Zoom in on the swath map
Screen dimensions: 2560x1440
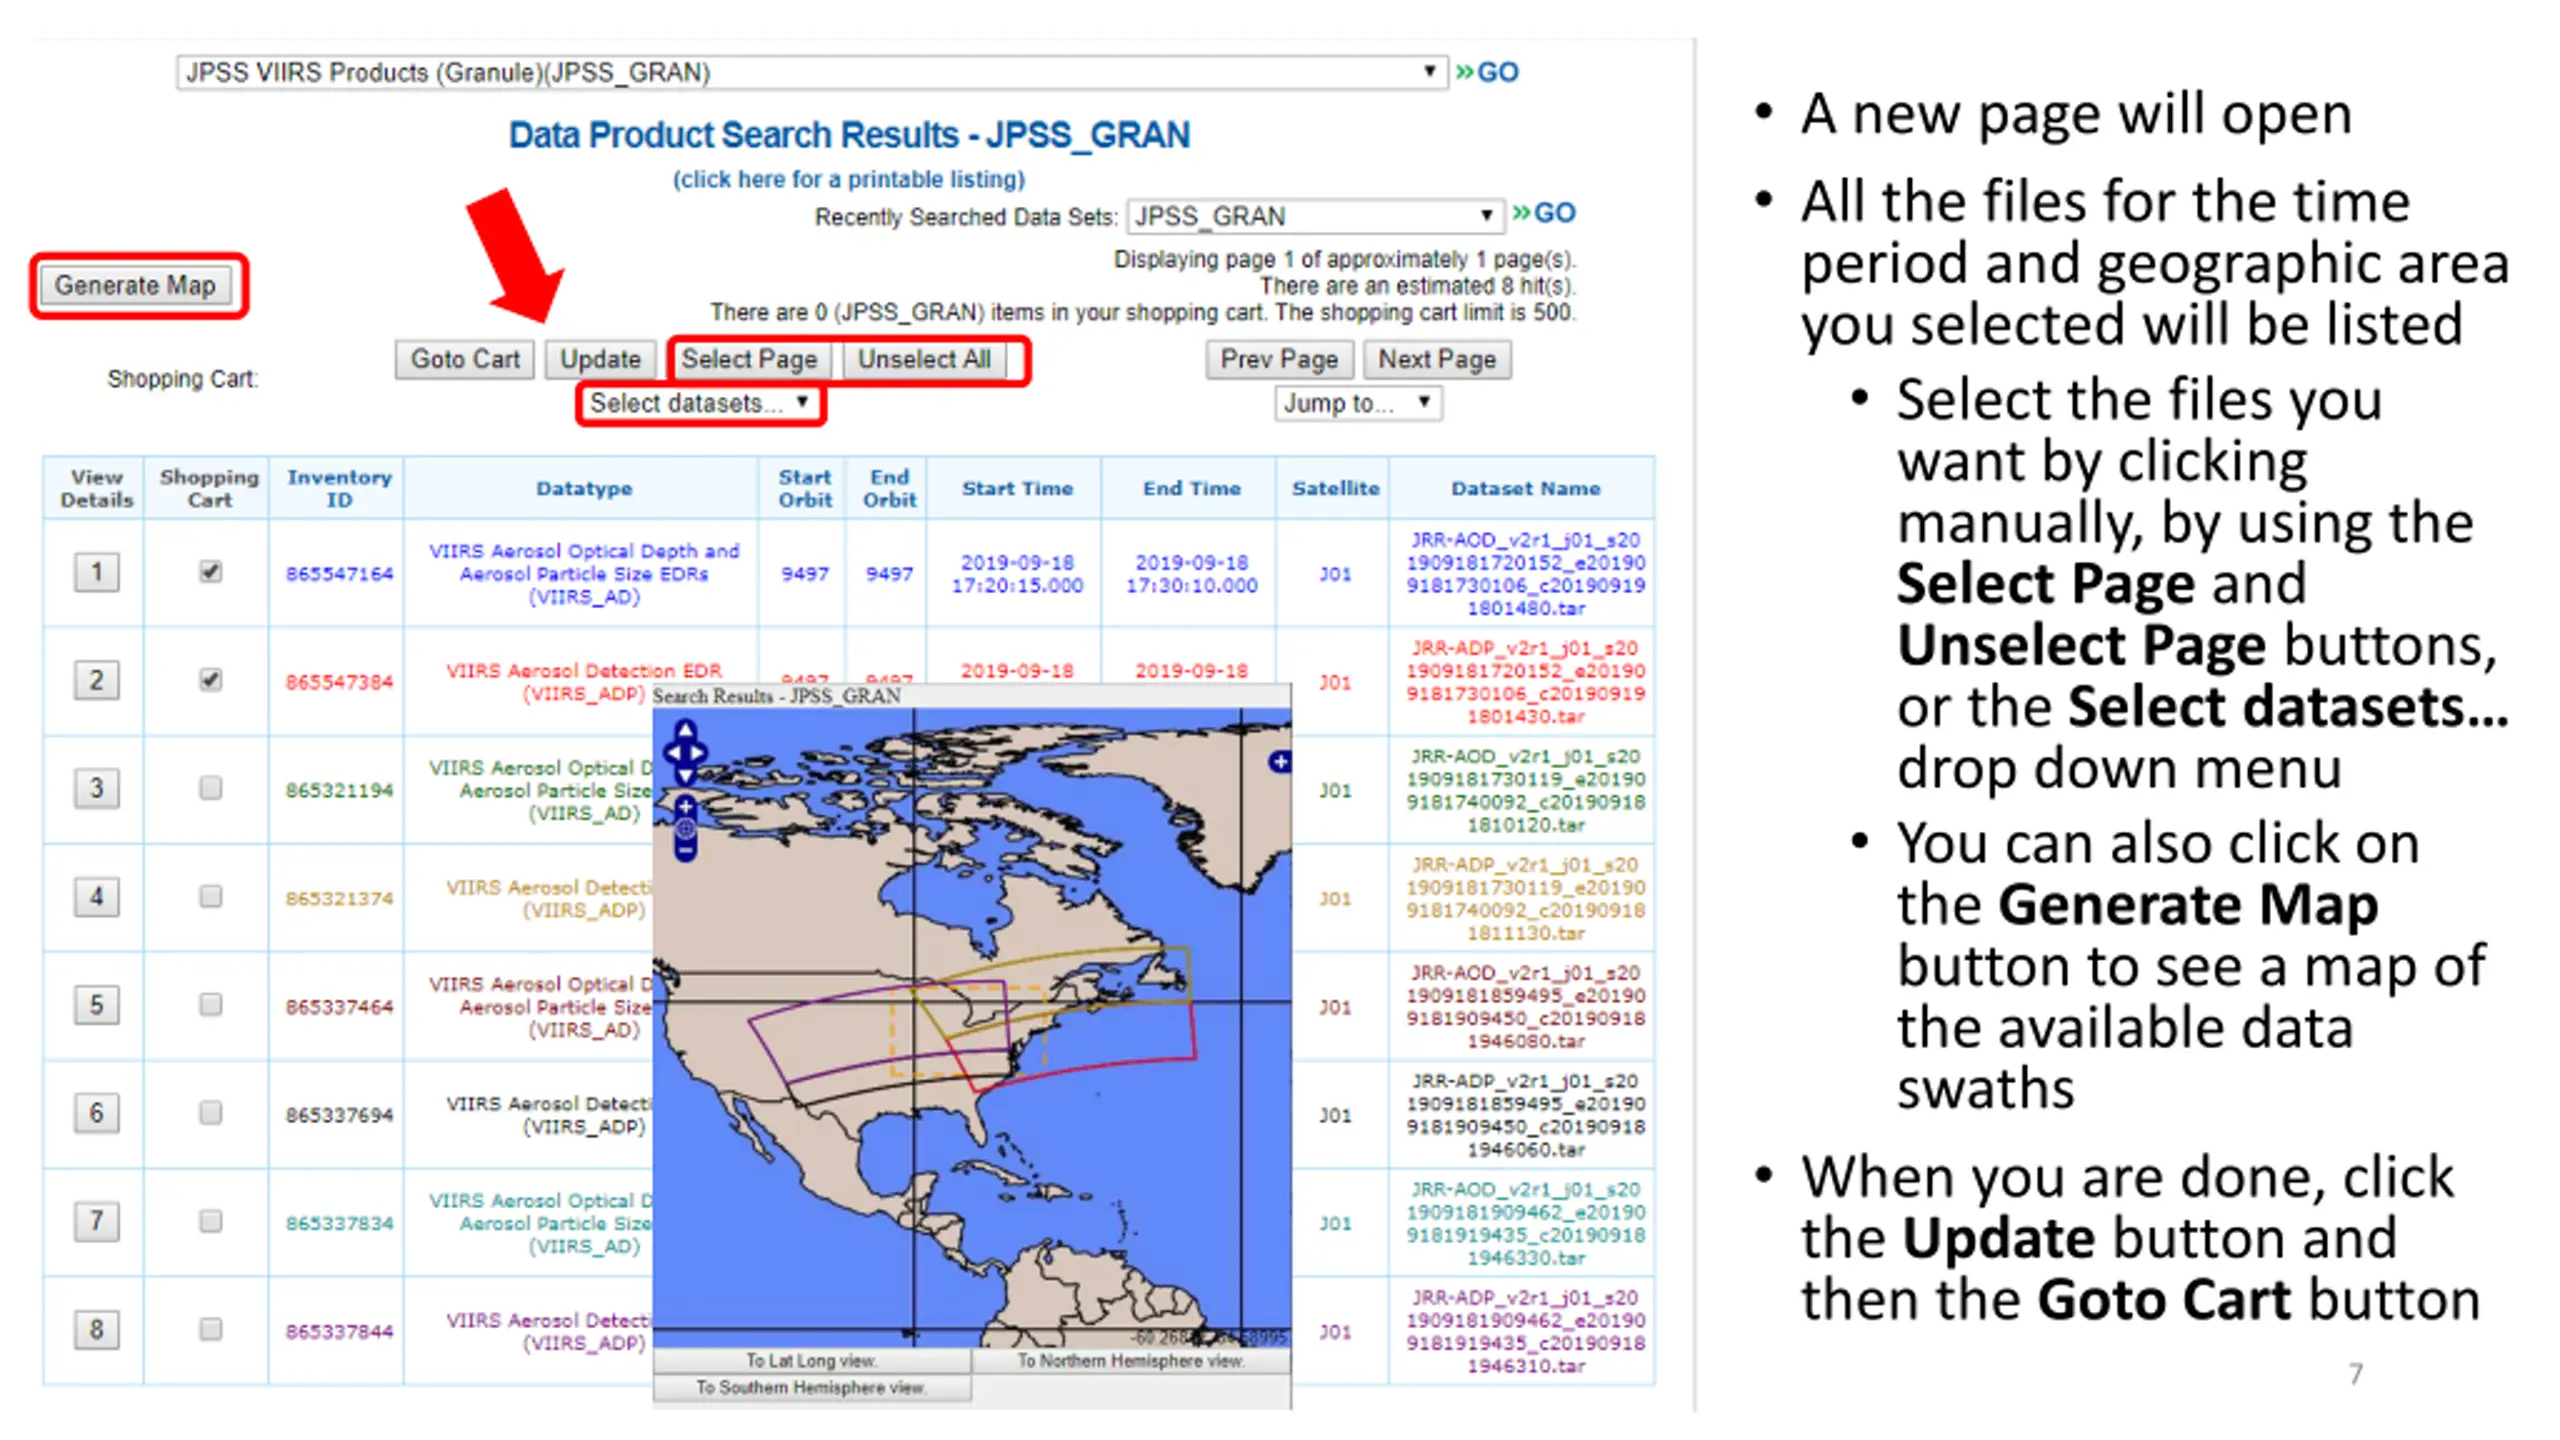685,805
